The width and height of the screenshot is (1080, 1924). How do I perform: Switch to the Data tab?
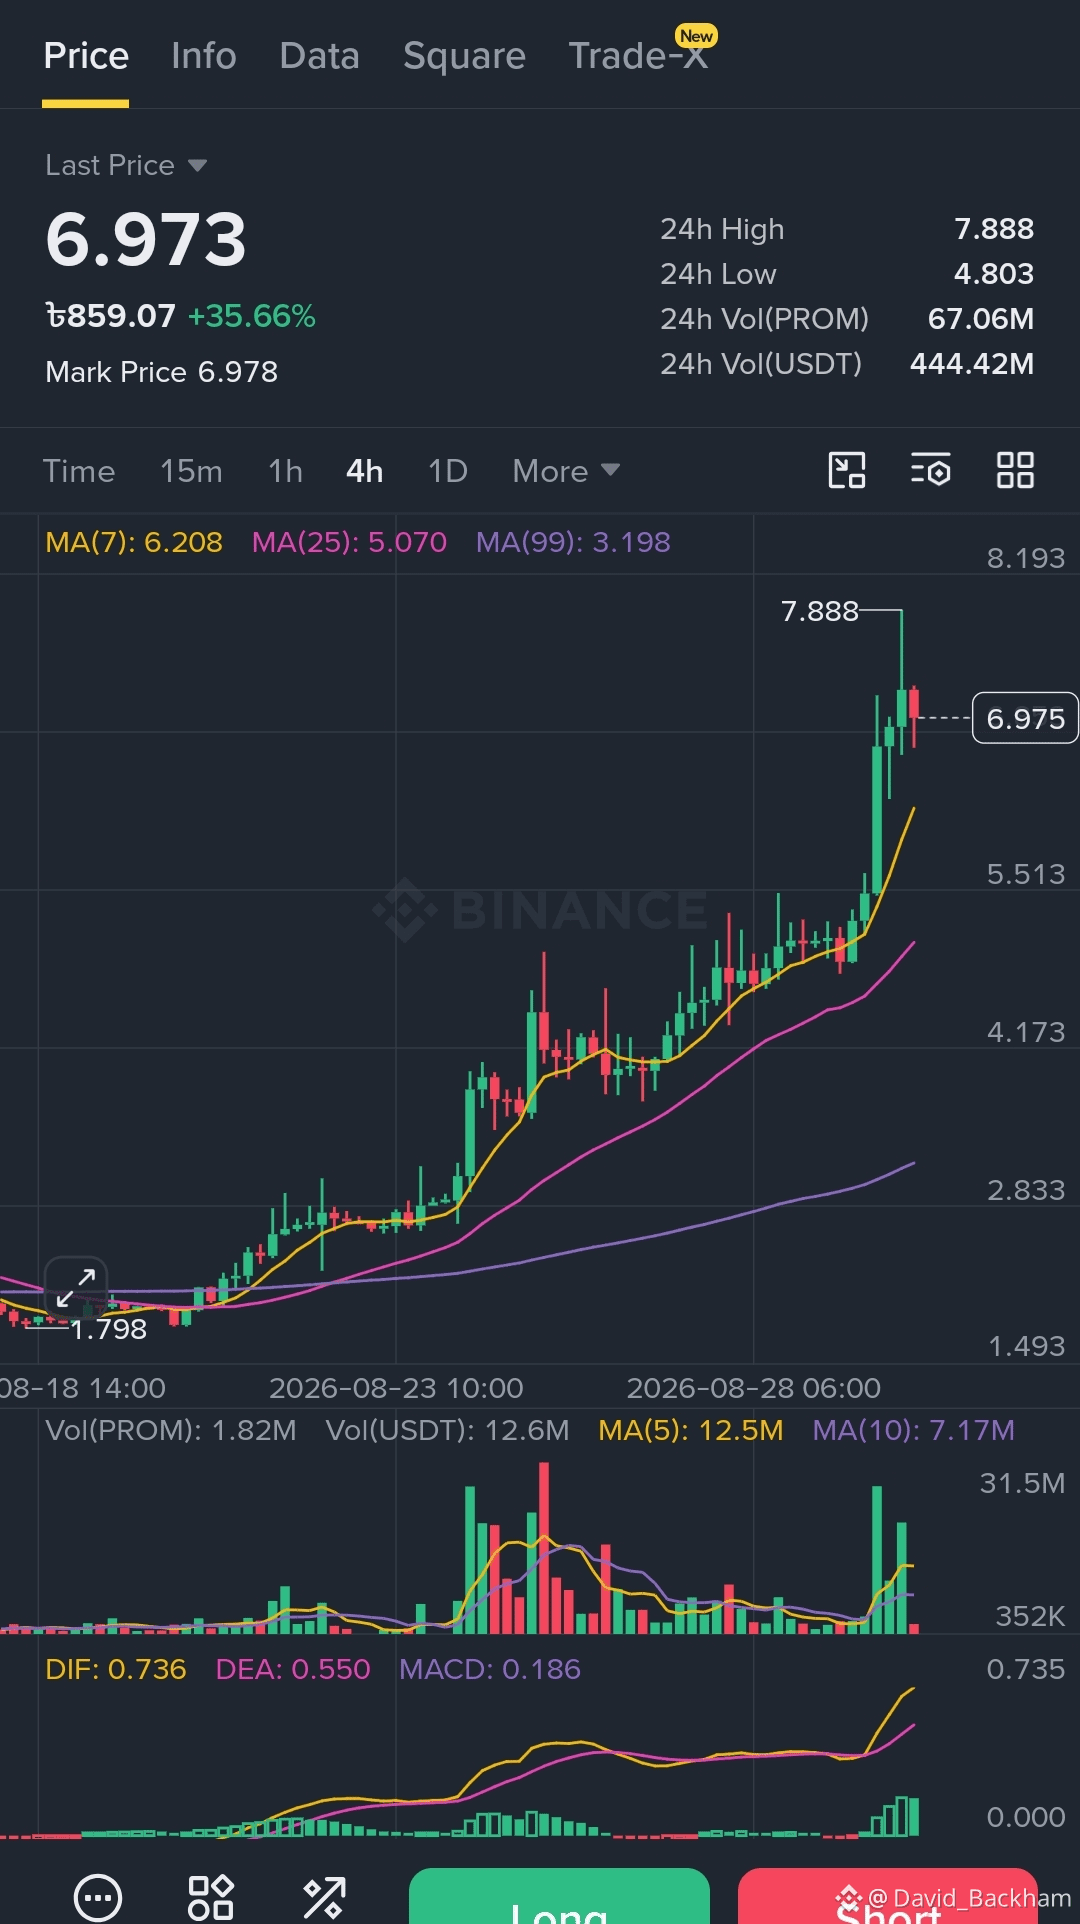click(319, 56)
